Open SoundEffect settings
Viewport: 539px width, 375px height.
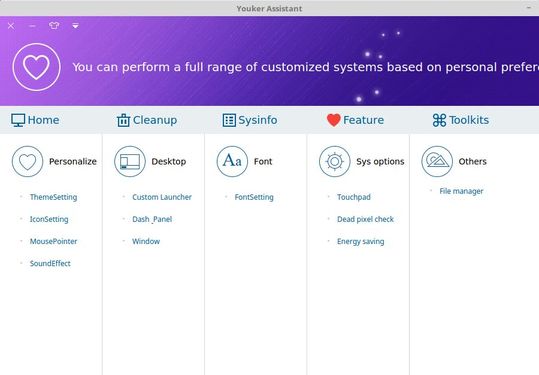(50, 263)
